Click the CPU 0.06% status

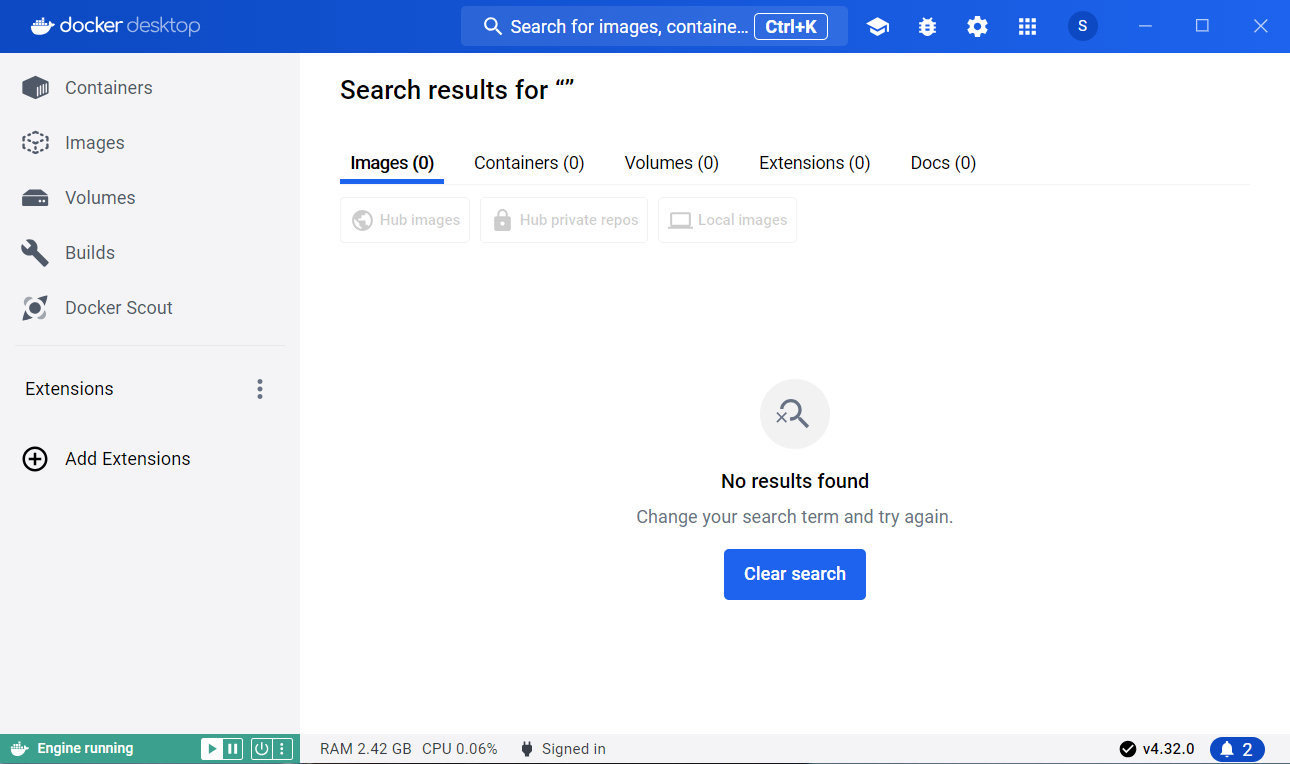[460, 749]
